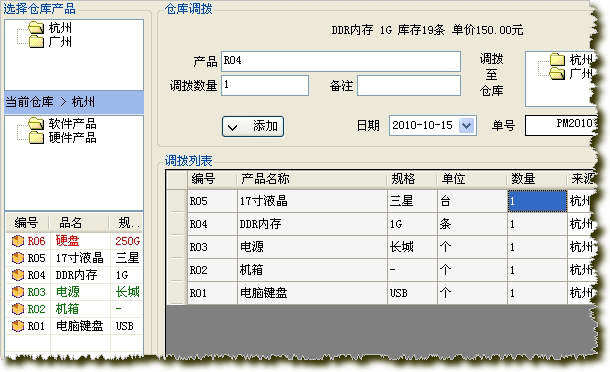Click the 杭州 folder icon in warehouse tree
This screenshot has height=372, width=610.
(x=36, y=27)
